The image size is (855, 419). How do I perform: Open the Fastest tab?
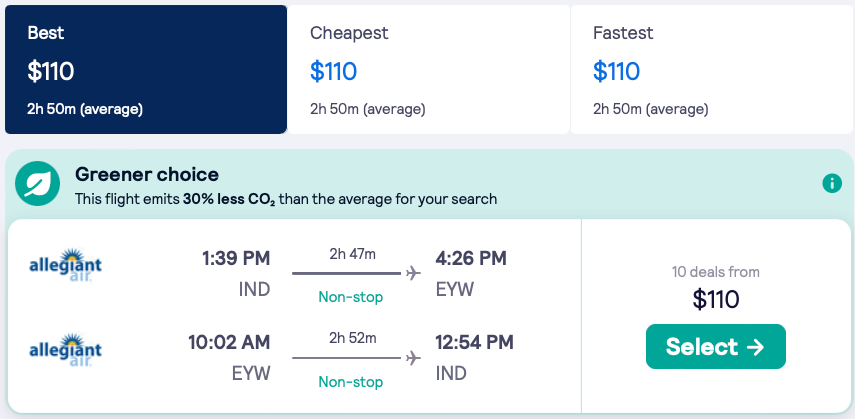click(711, 69)
